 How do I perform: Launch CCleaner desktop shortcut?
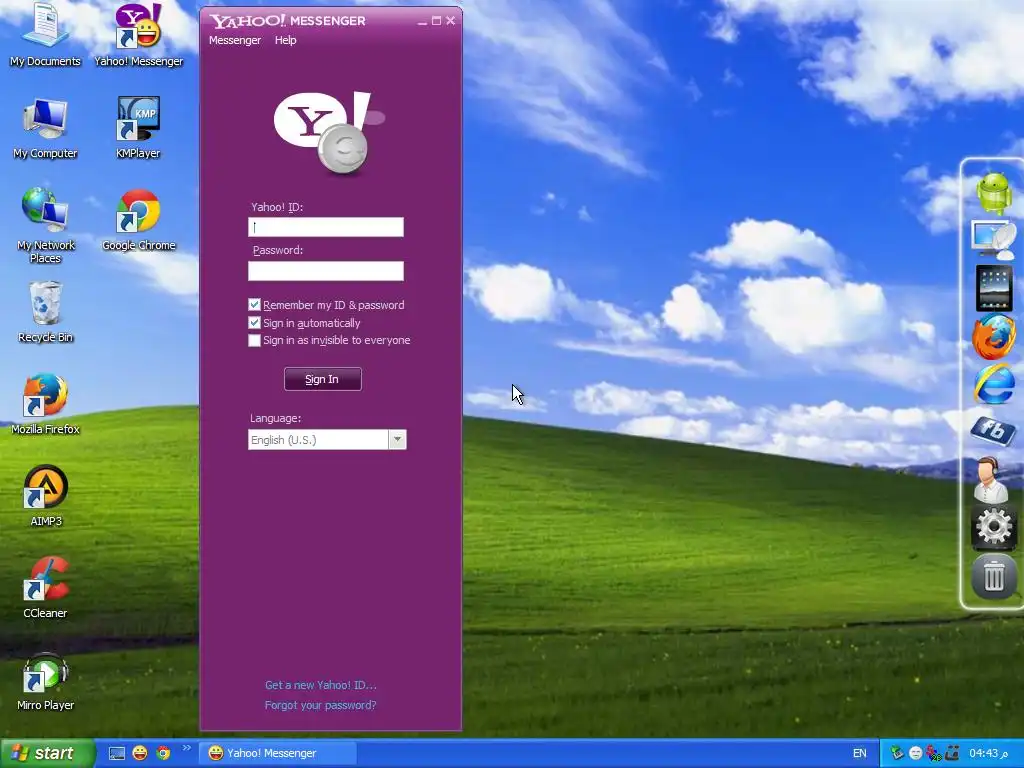coord(45,588)
